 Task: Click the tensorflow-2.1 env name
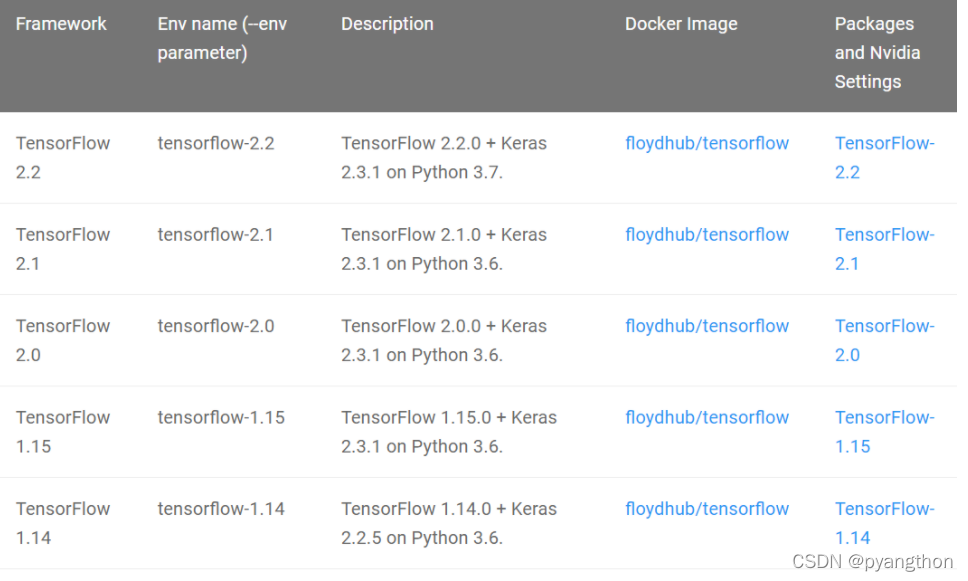pyautogui.click(x=215, y=235)
